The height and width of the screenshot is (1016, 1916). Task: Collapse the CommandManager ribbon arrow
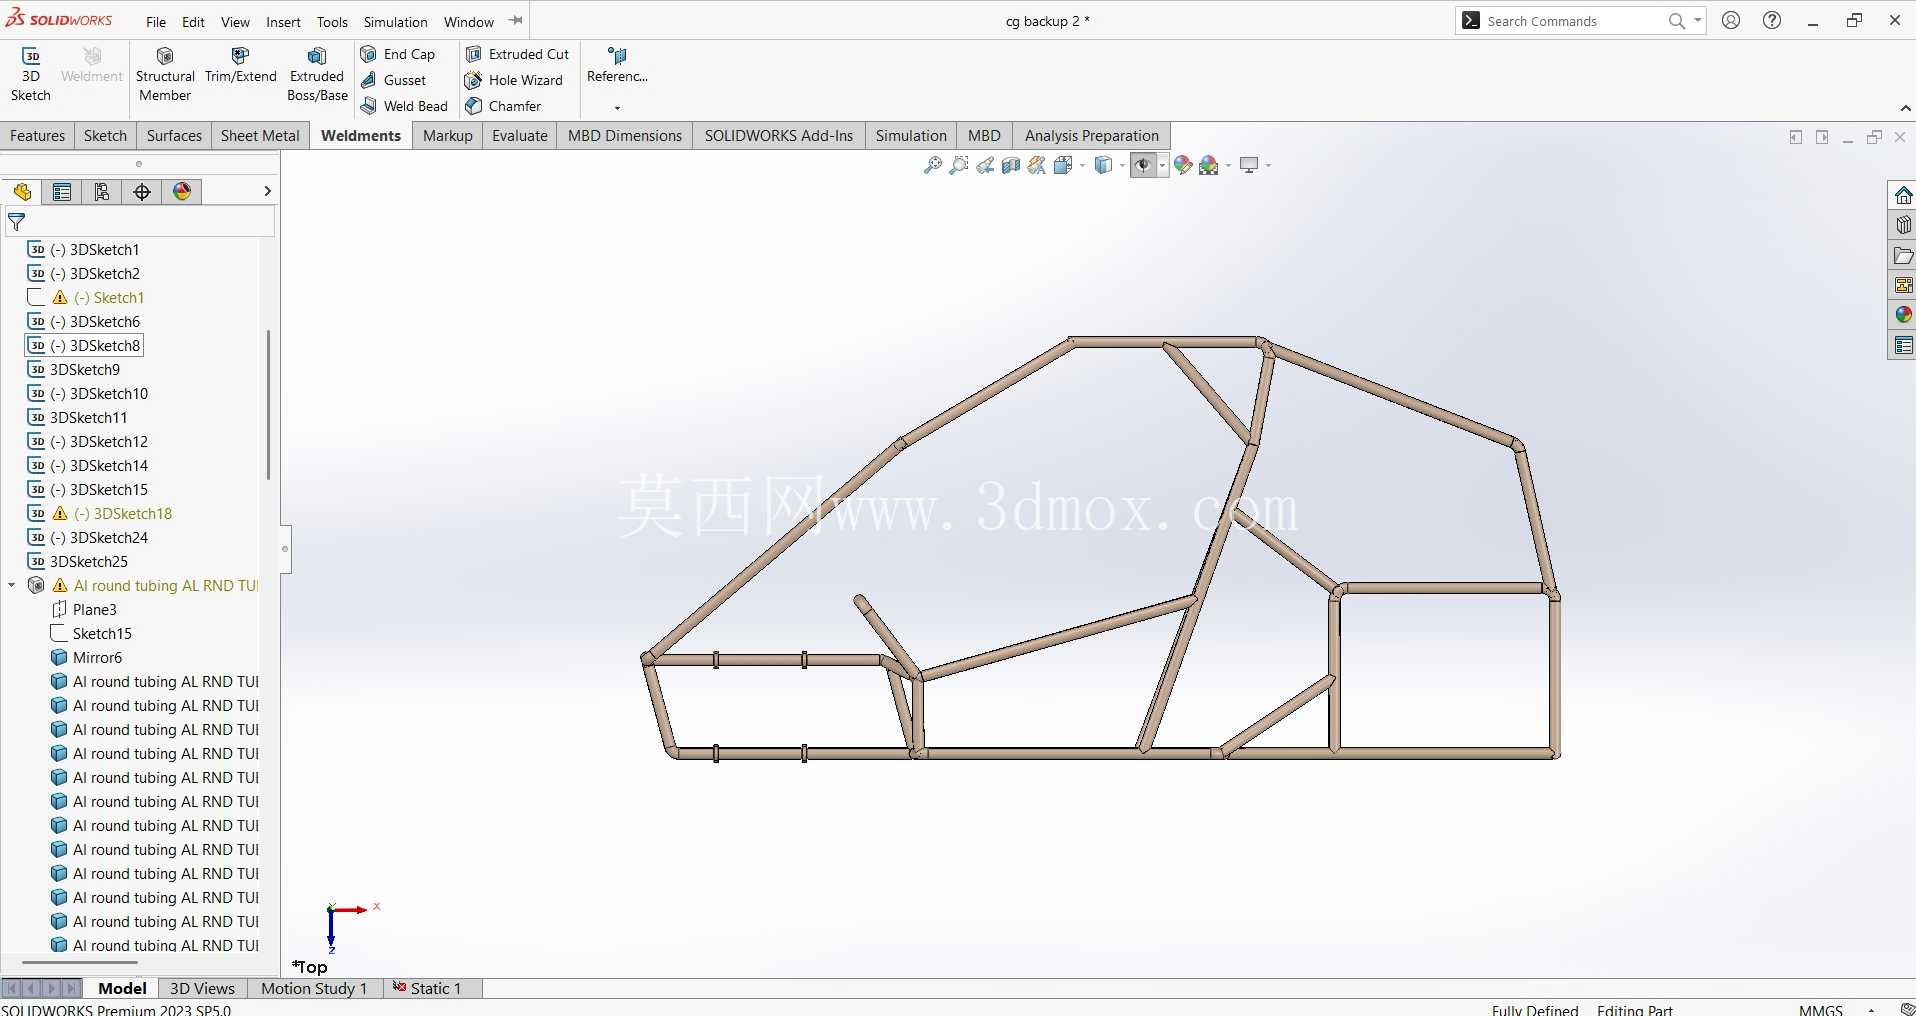1904,108
